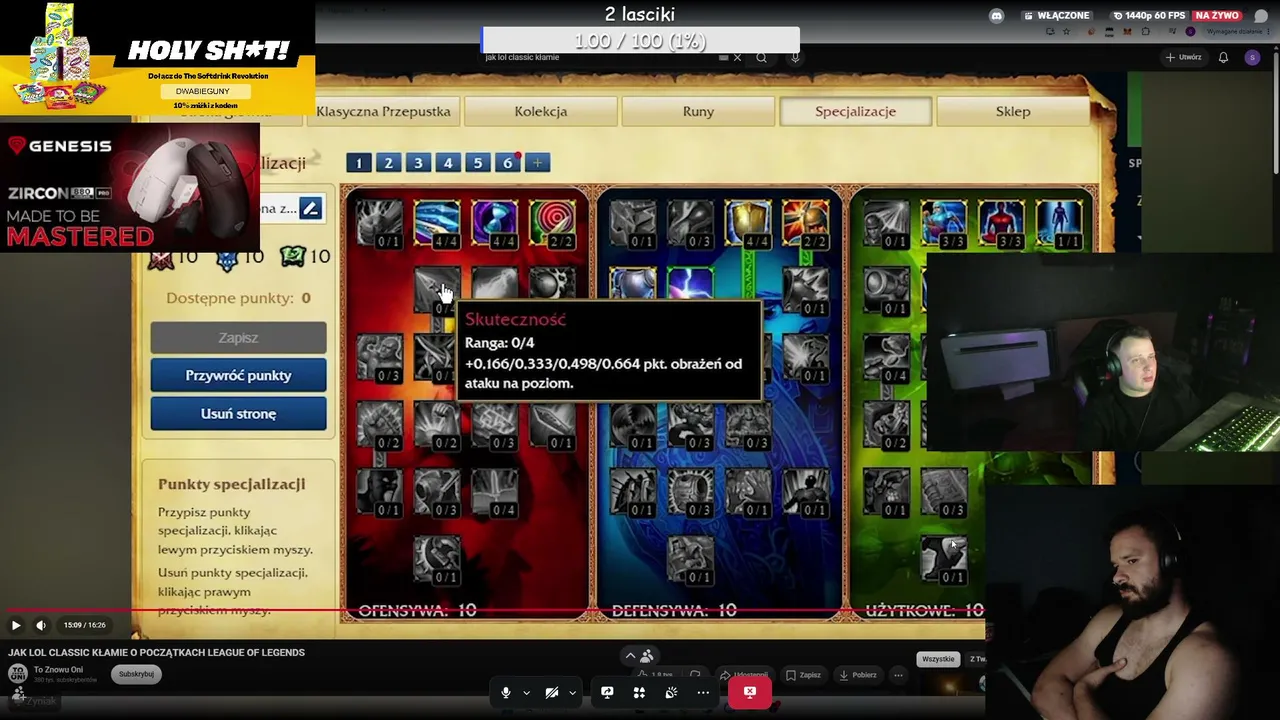Switch to mastery page 3
The width and height of the screenshot is (1280, 720).
[x=418, y=163]
